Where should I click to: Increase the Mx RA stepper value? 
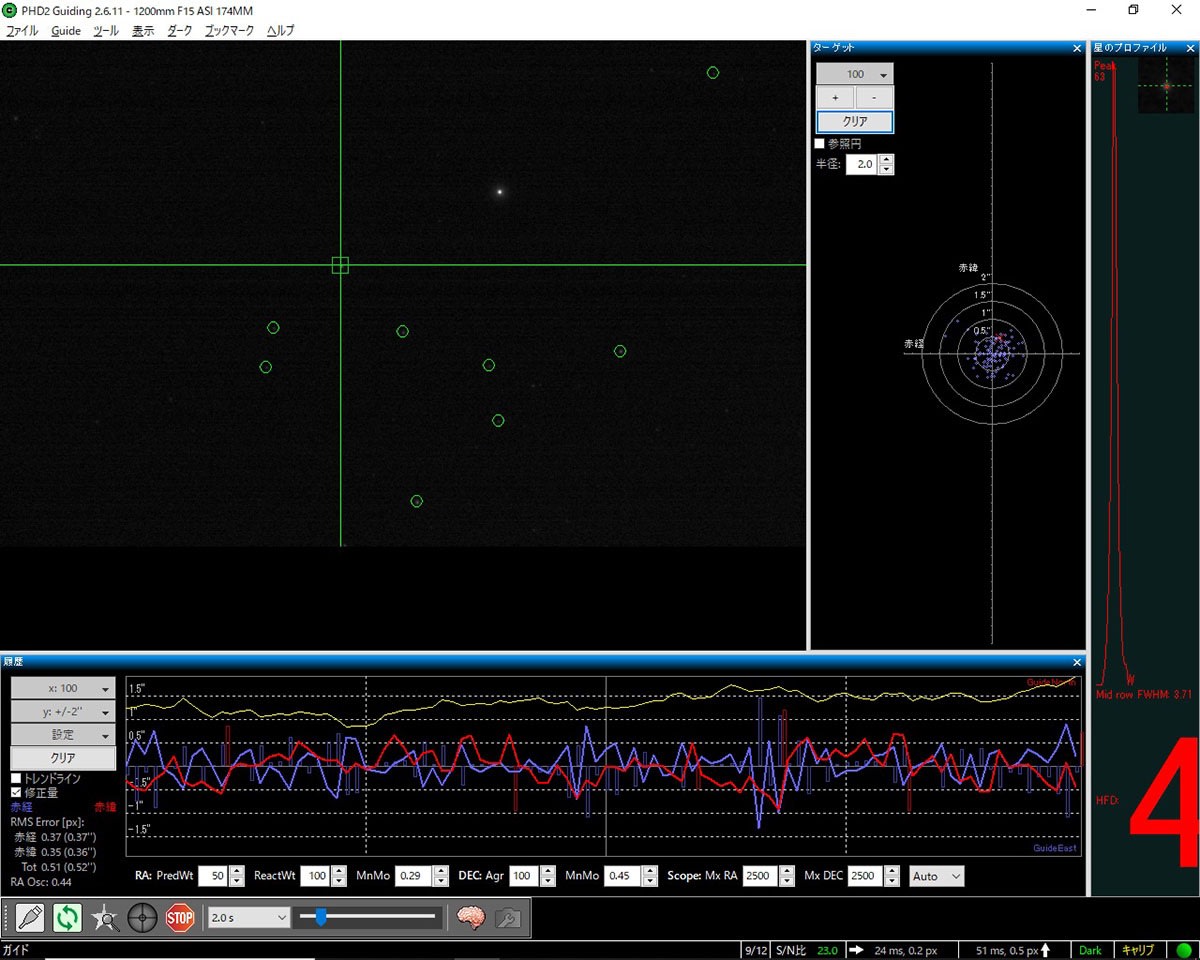785,871
